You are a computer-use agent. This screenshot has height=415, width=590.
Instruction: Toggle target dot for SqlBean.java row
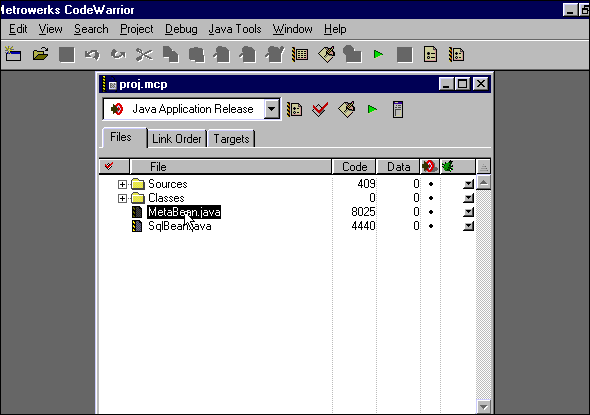tap(431, 226)
